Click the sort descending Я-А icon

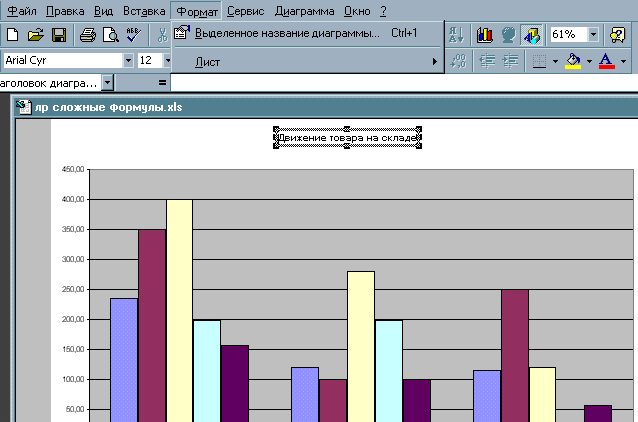pyautogui.click(x=457, y=35)
